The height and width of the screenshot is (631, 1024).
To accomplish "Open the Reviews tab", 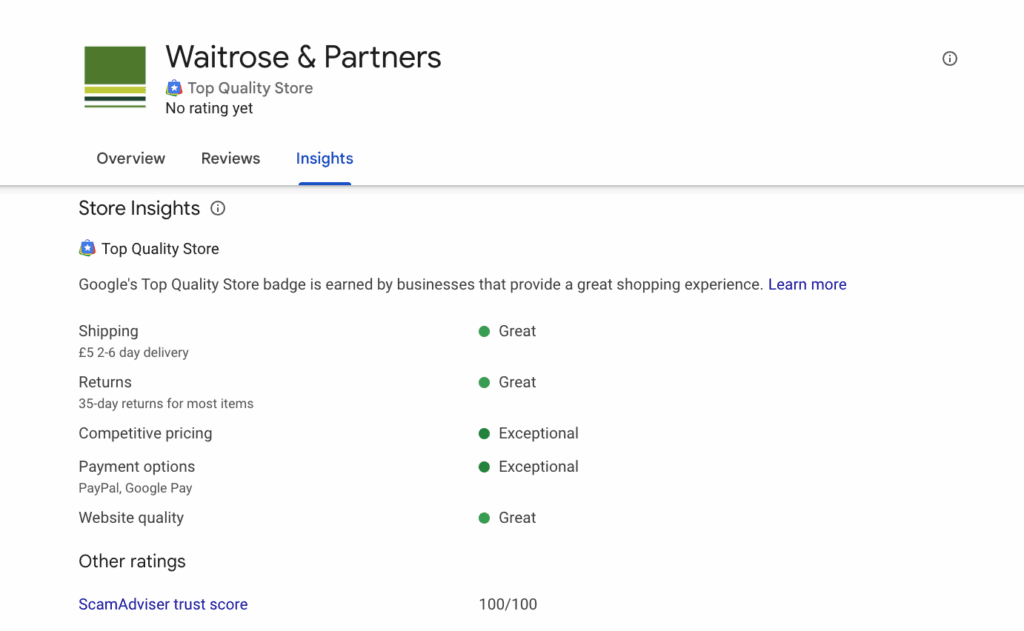I will [231, 158].
